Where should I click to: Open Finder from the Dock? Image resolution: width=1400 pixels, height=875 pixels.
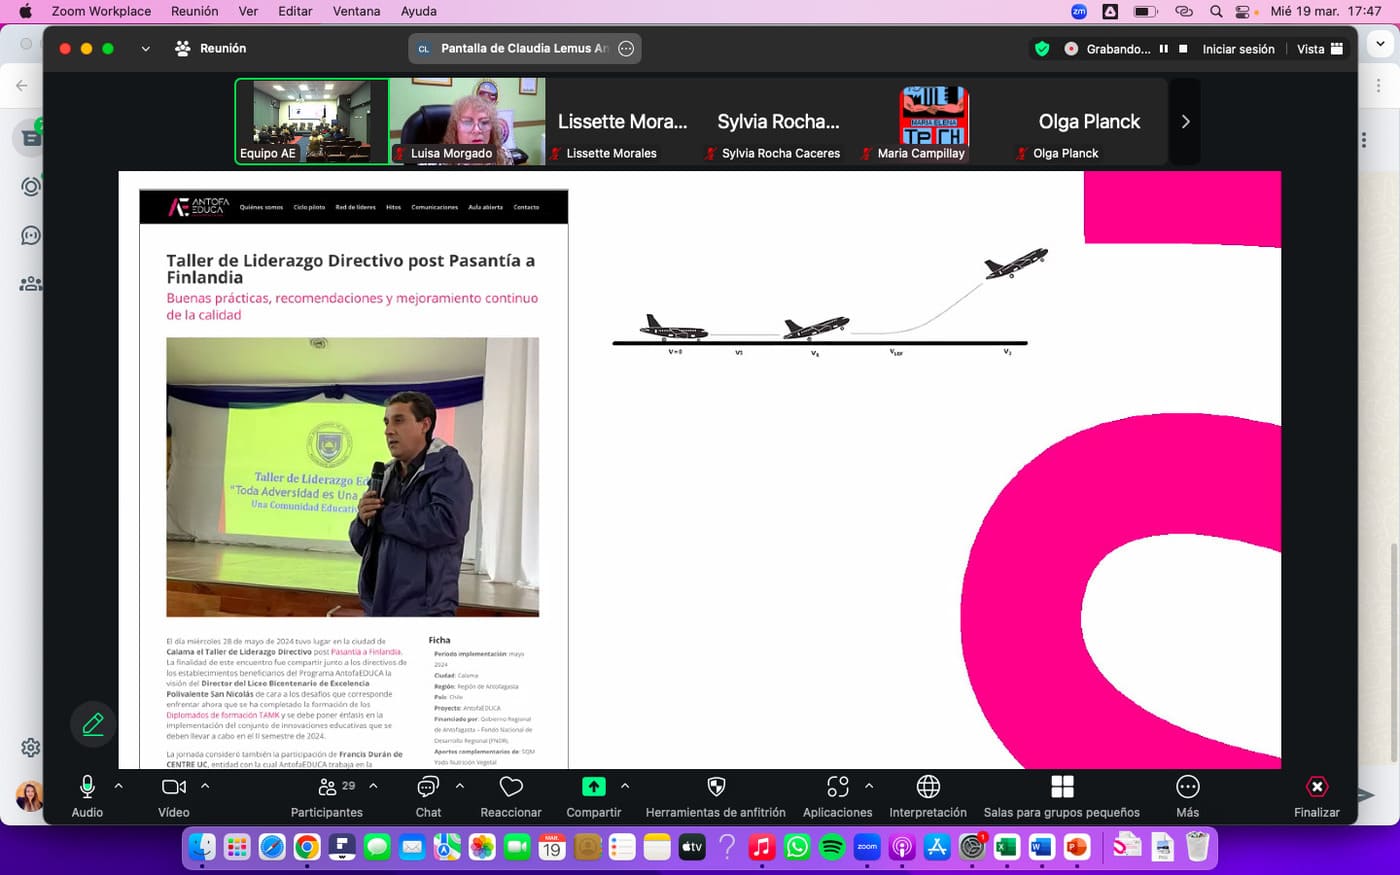click(x=202, y=847)
